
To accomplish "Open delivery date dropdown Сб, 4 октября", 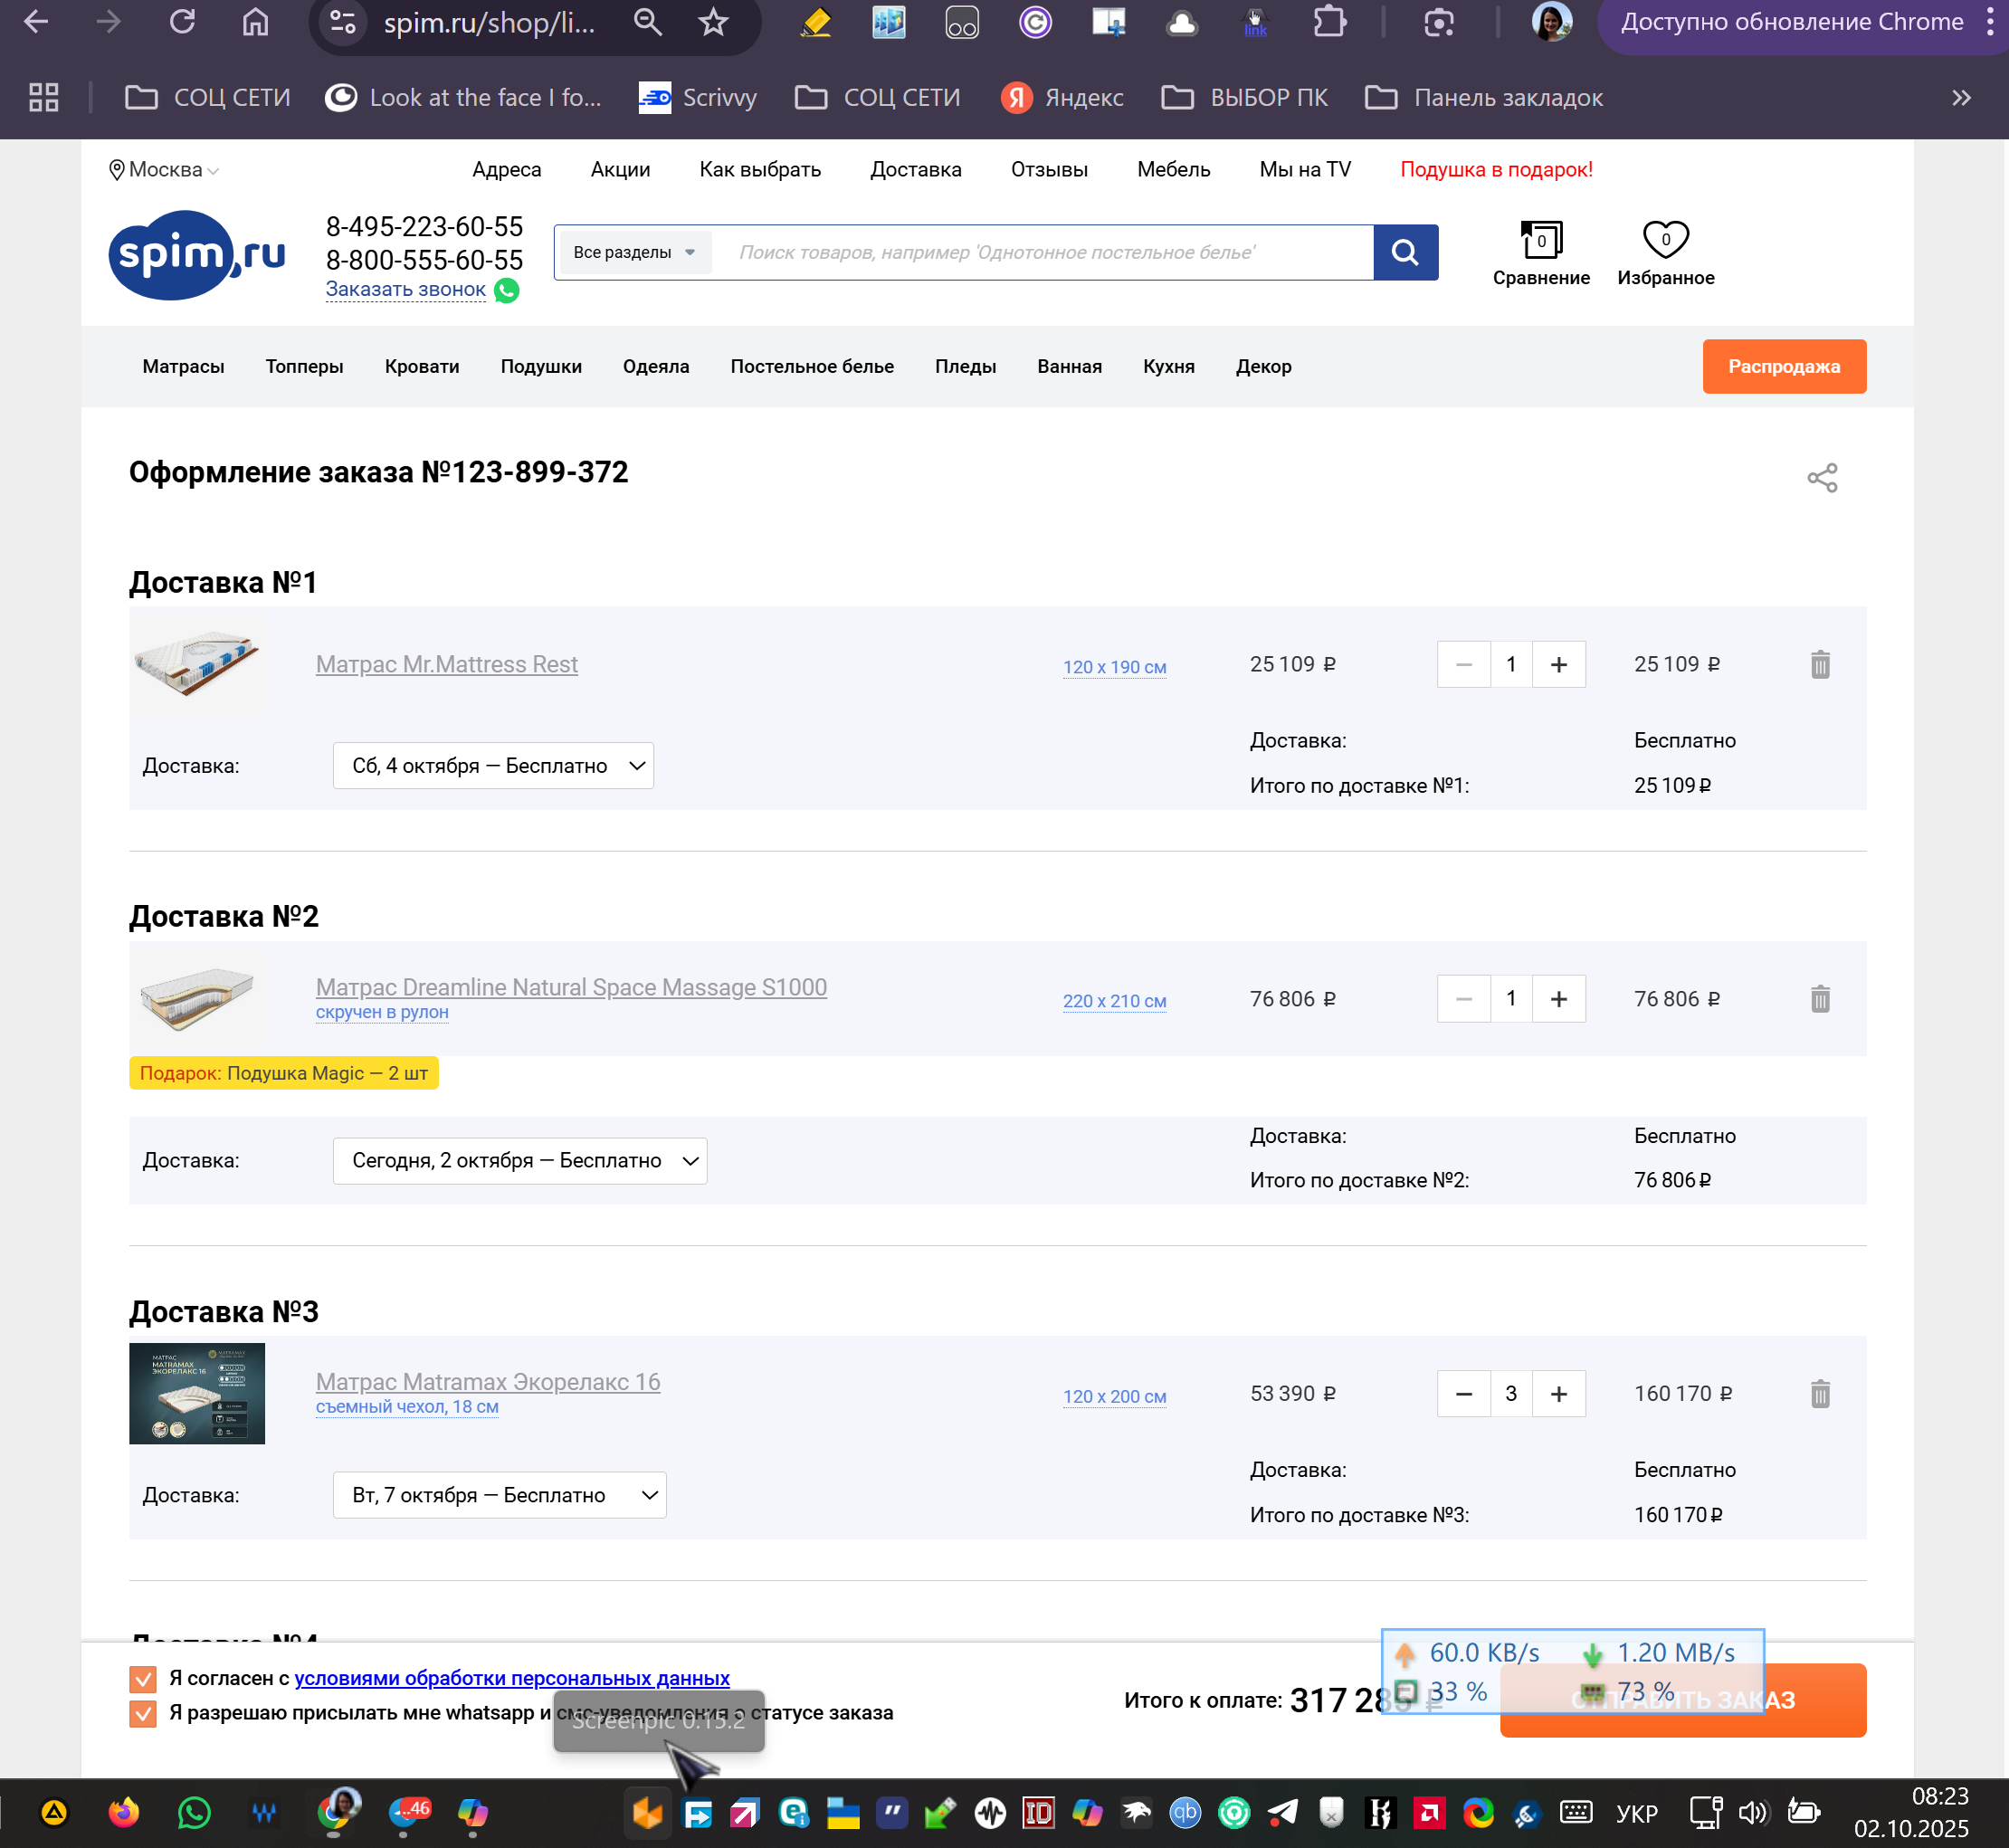I will coord(493,766).
